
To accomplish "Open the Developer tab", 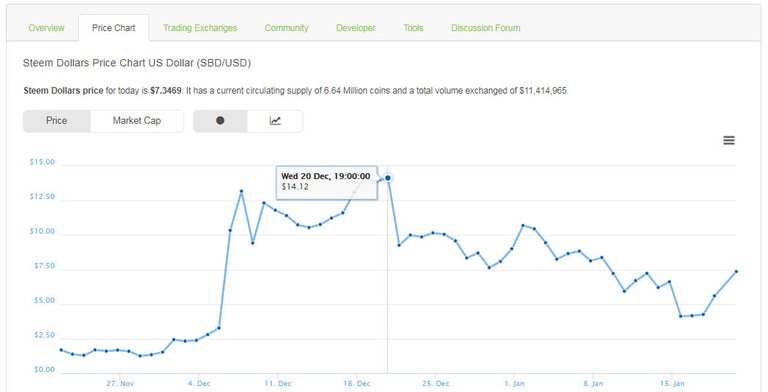I will pyautogui.click(x=356, y=28).
